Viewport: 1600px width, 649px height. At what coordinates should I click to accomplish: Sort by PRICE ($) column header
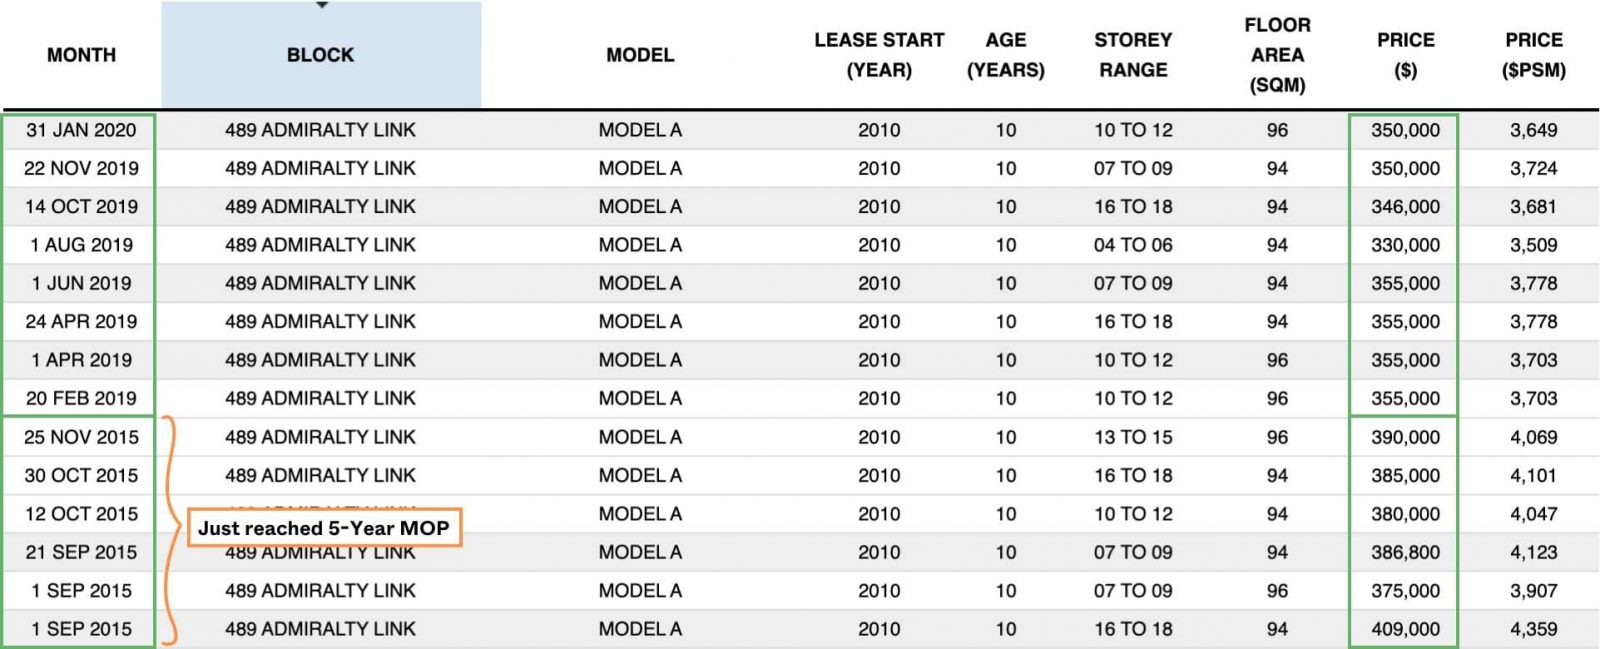(1405, 55)
